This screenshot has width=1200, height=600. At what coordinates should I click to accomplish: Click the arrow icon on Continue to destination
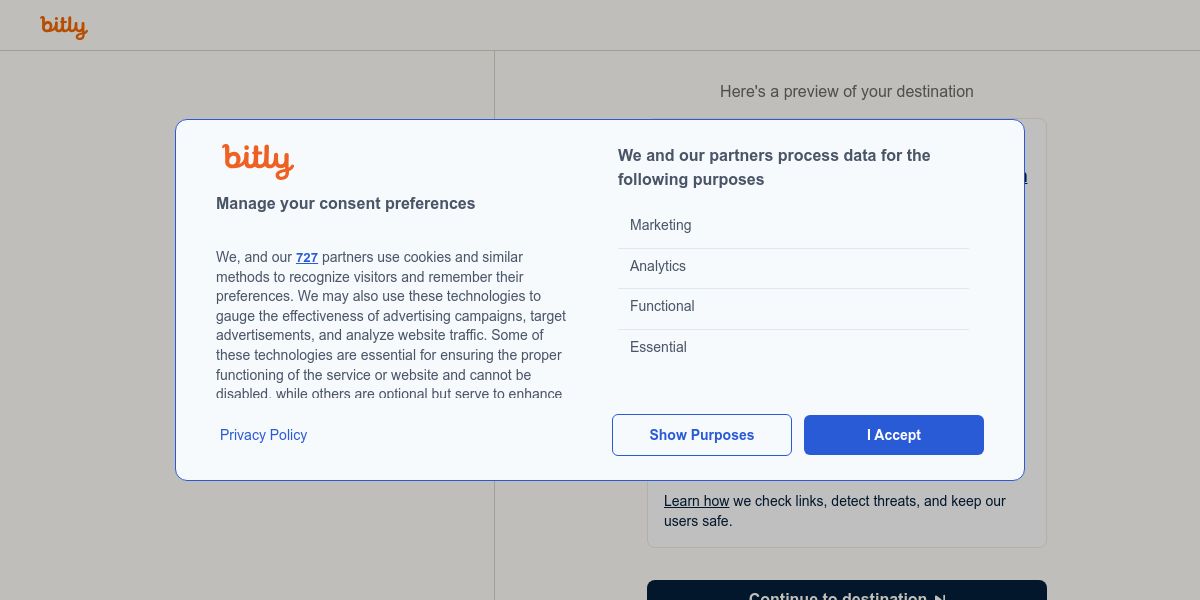[939, 598]
